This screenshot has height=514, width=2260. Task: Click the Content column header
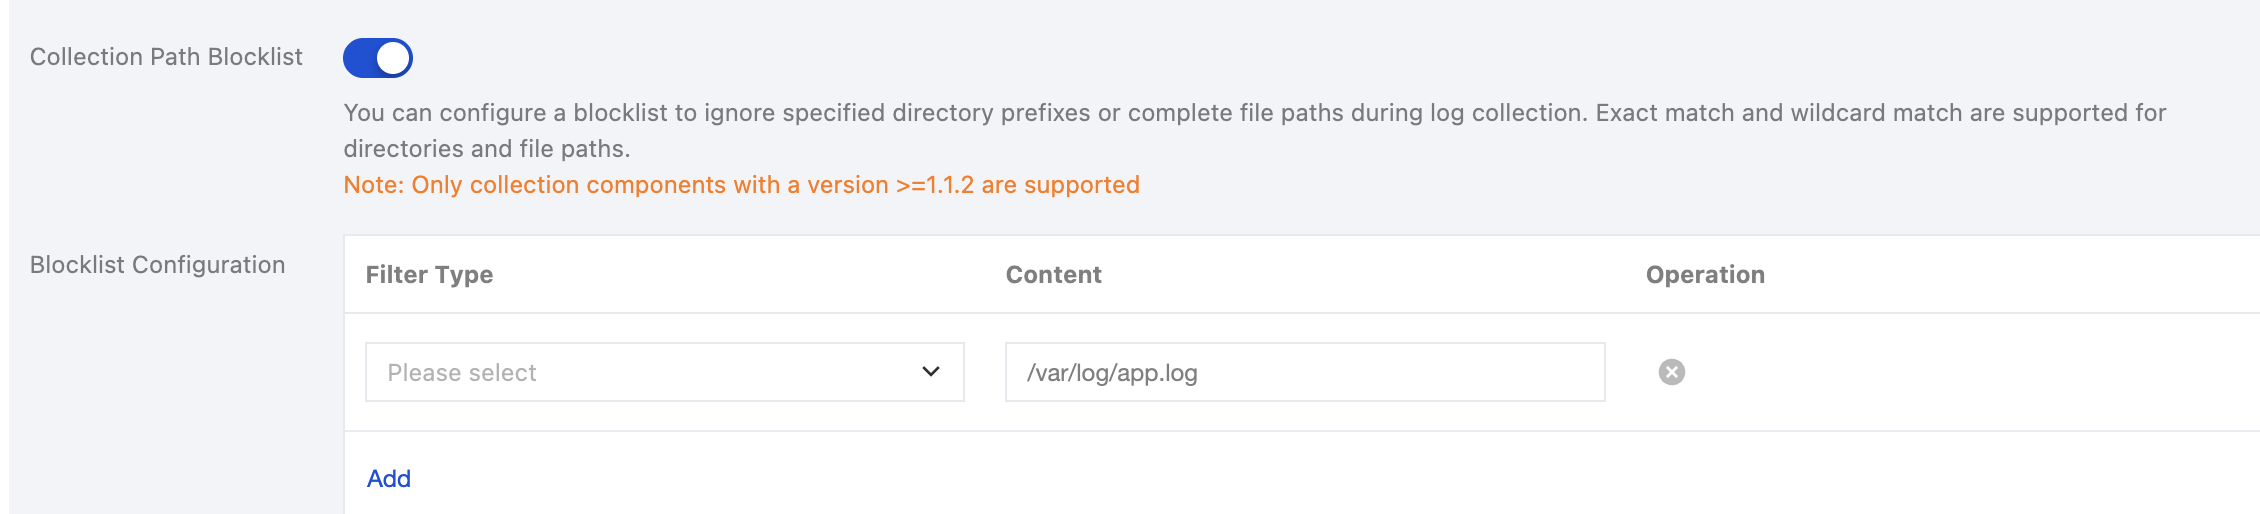coord(1053,275)
